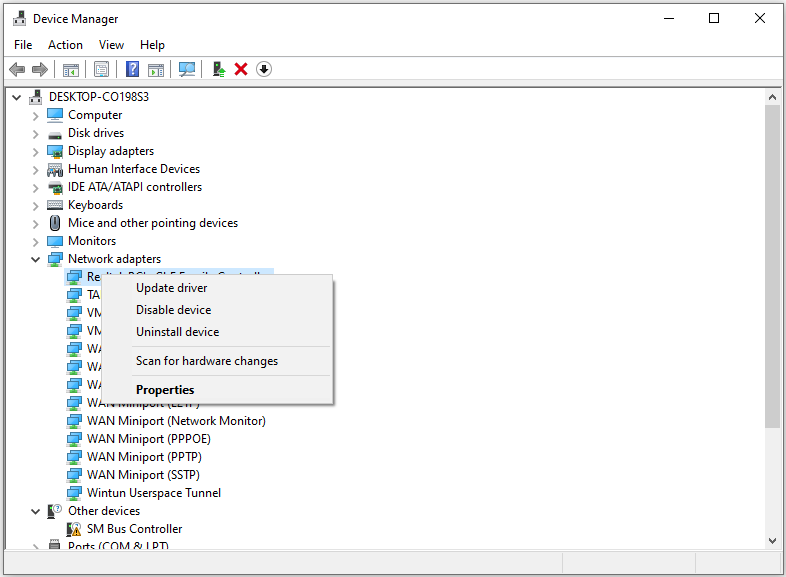This screenshot has height=577, width=786.
Task: Expand the Display adapters category
Action: point(36,152)
